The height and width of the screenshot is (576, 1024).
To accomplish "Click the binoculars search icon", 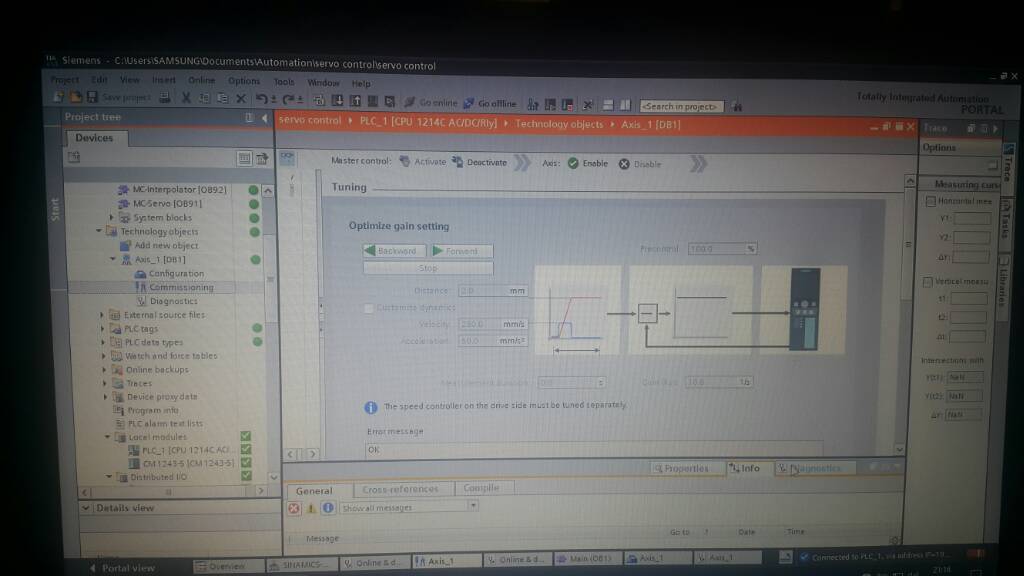I will [737, 106].
